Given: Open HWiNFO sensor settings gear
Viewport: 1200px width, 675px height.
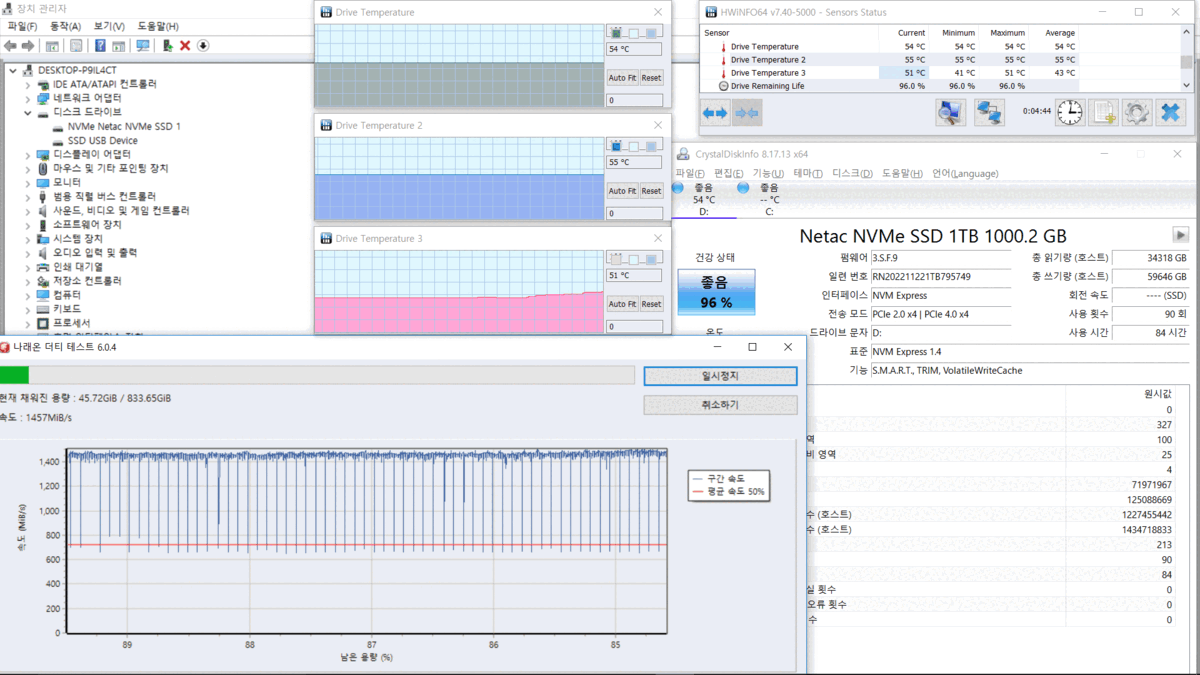Looking at the screenshot, I should [x=1137, y=112].
